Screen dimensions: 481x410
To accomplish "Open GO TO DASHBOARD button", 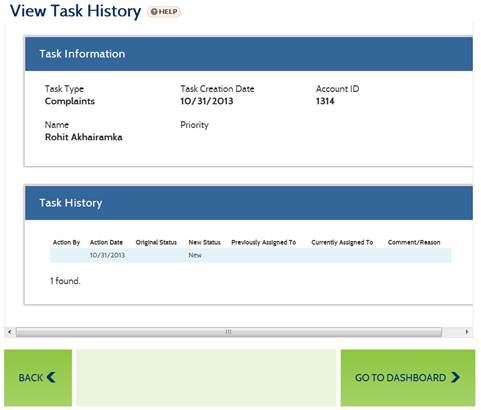I will (x=408, y=378).
